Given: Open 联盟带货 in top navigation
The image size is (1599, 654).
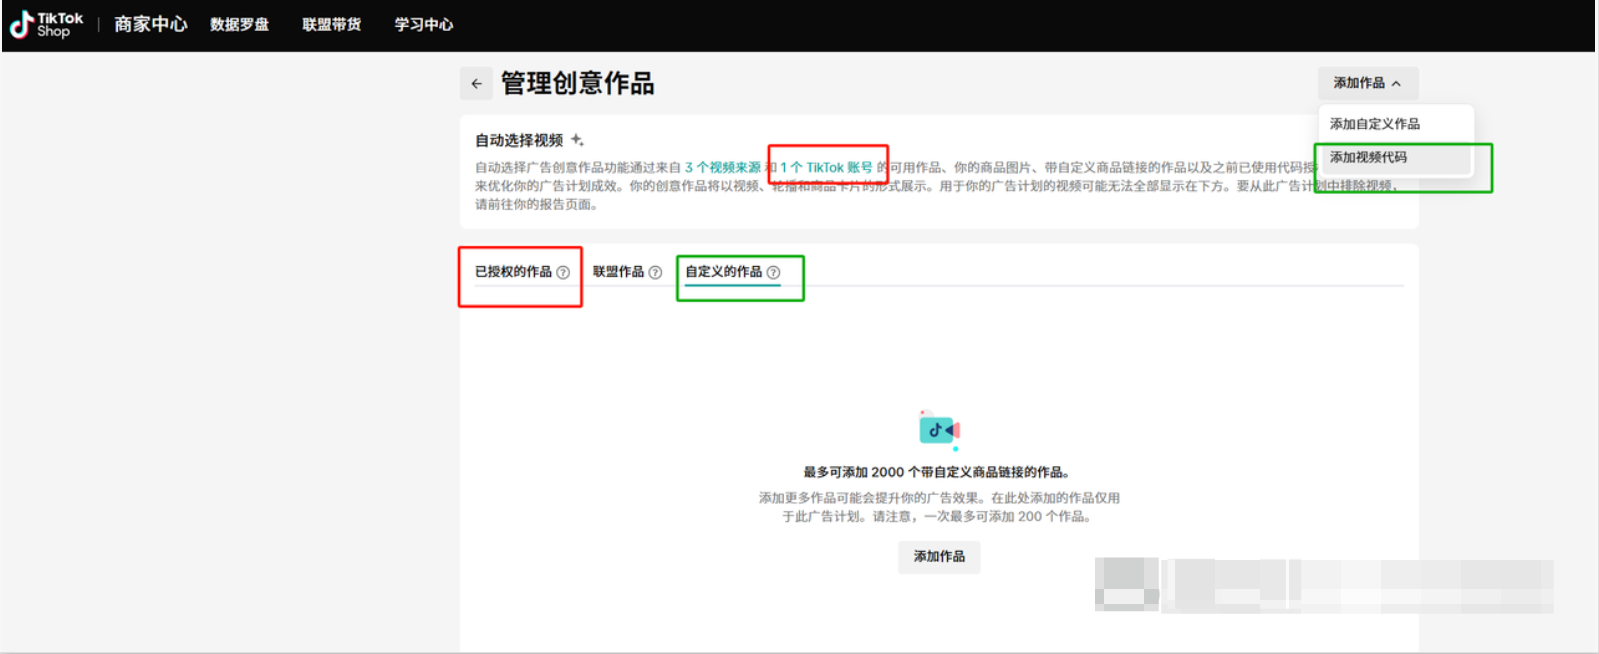Looking at the screenshot, I should 331,24.
